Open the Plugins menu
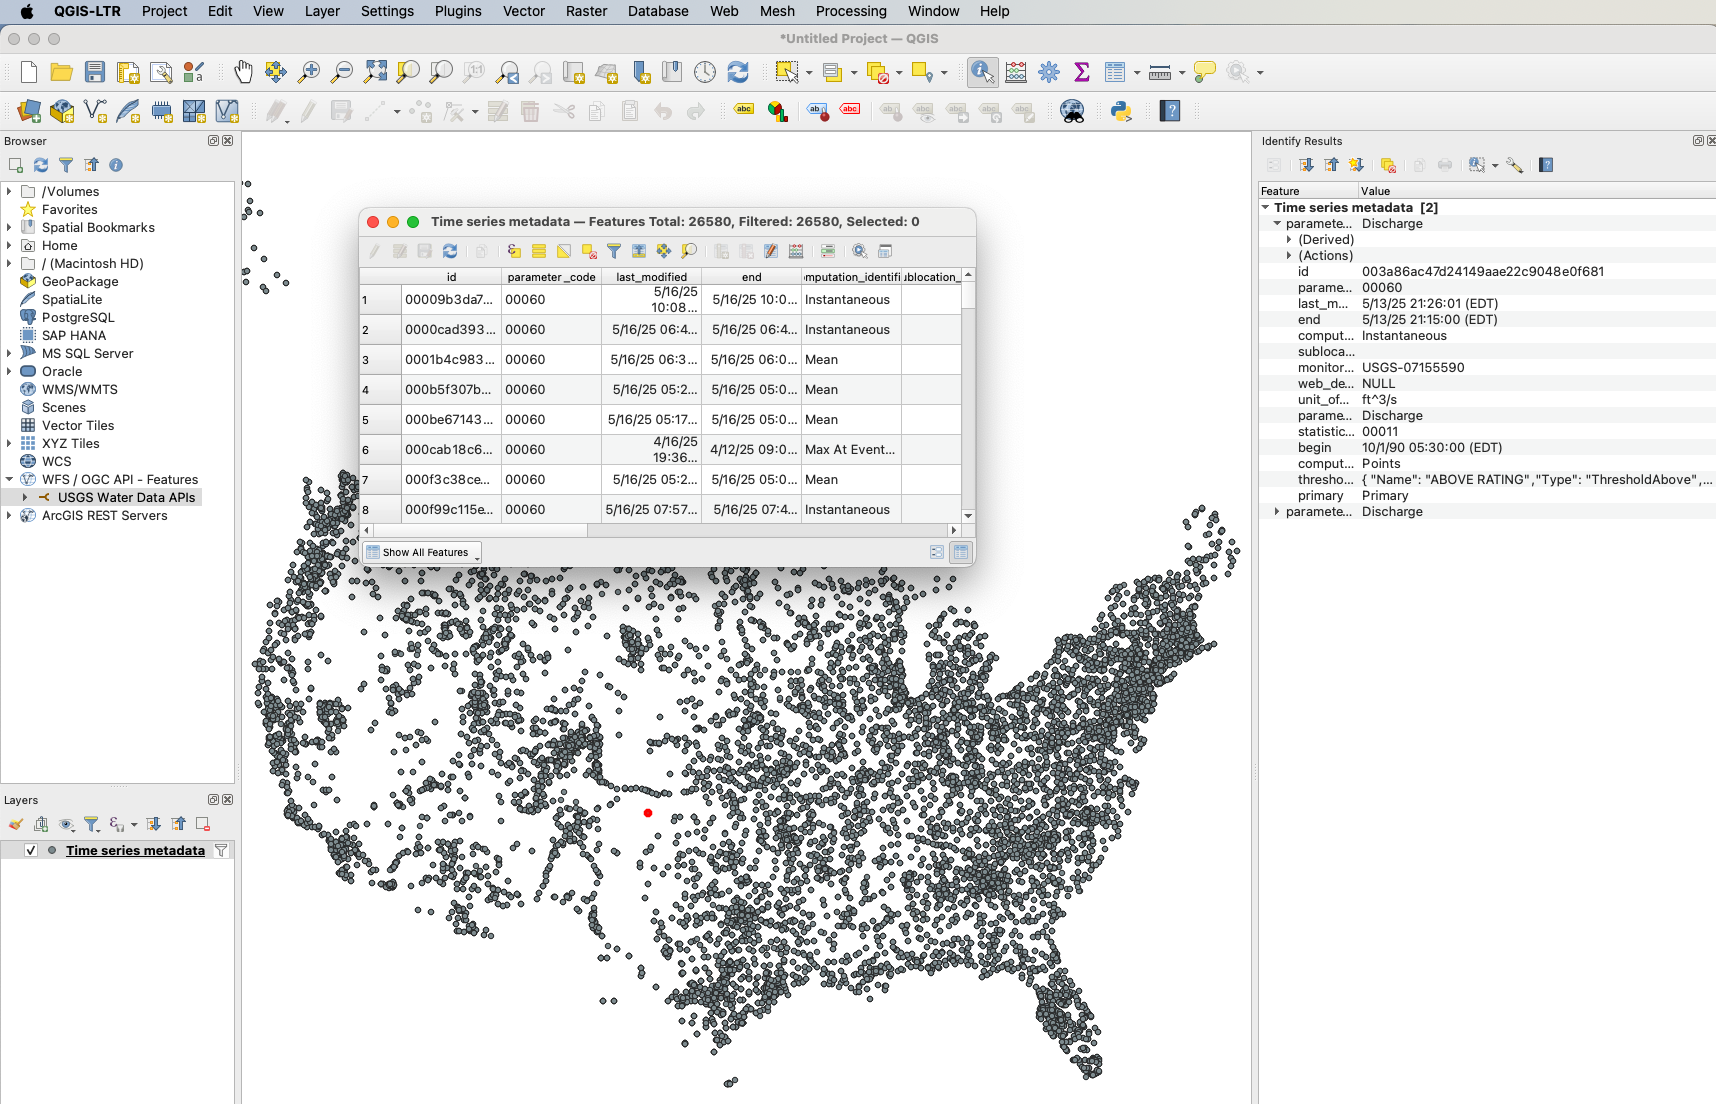Viewport: 1716px width, 1104px height. point(458,11)
